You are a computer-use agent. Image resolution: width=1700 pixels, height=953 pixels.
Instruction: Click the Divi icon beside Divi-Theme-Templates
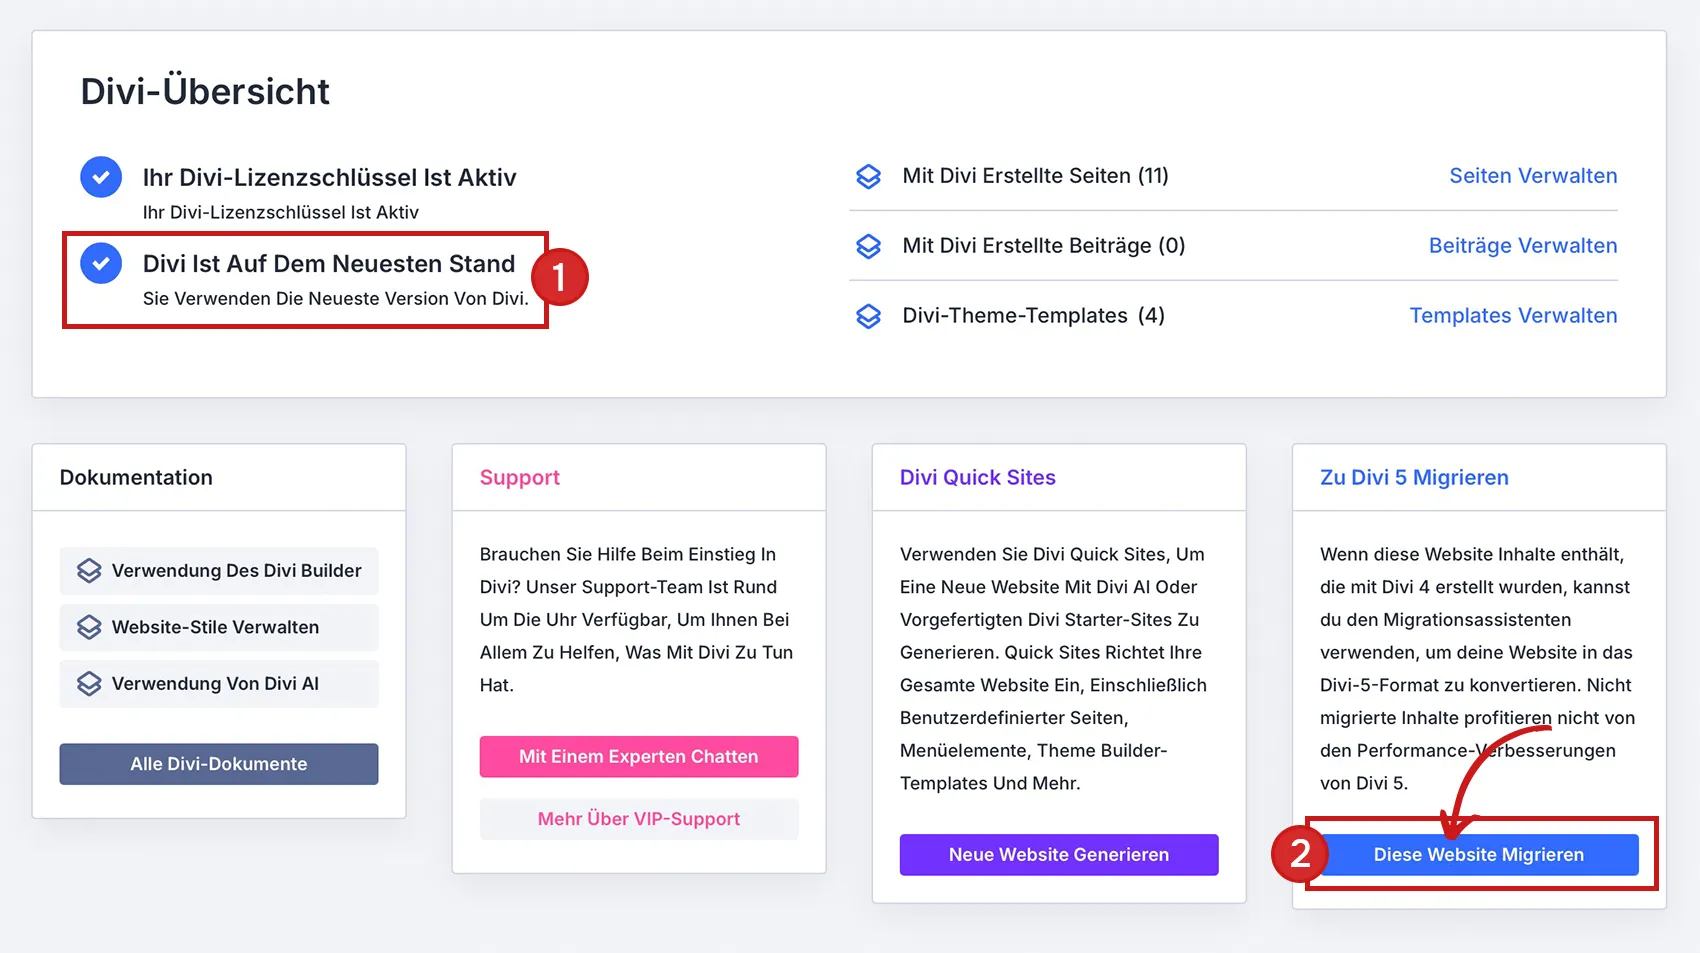[x=868, y=316]
